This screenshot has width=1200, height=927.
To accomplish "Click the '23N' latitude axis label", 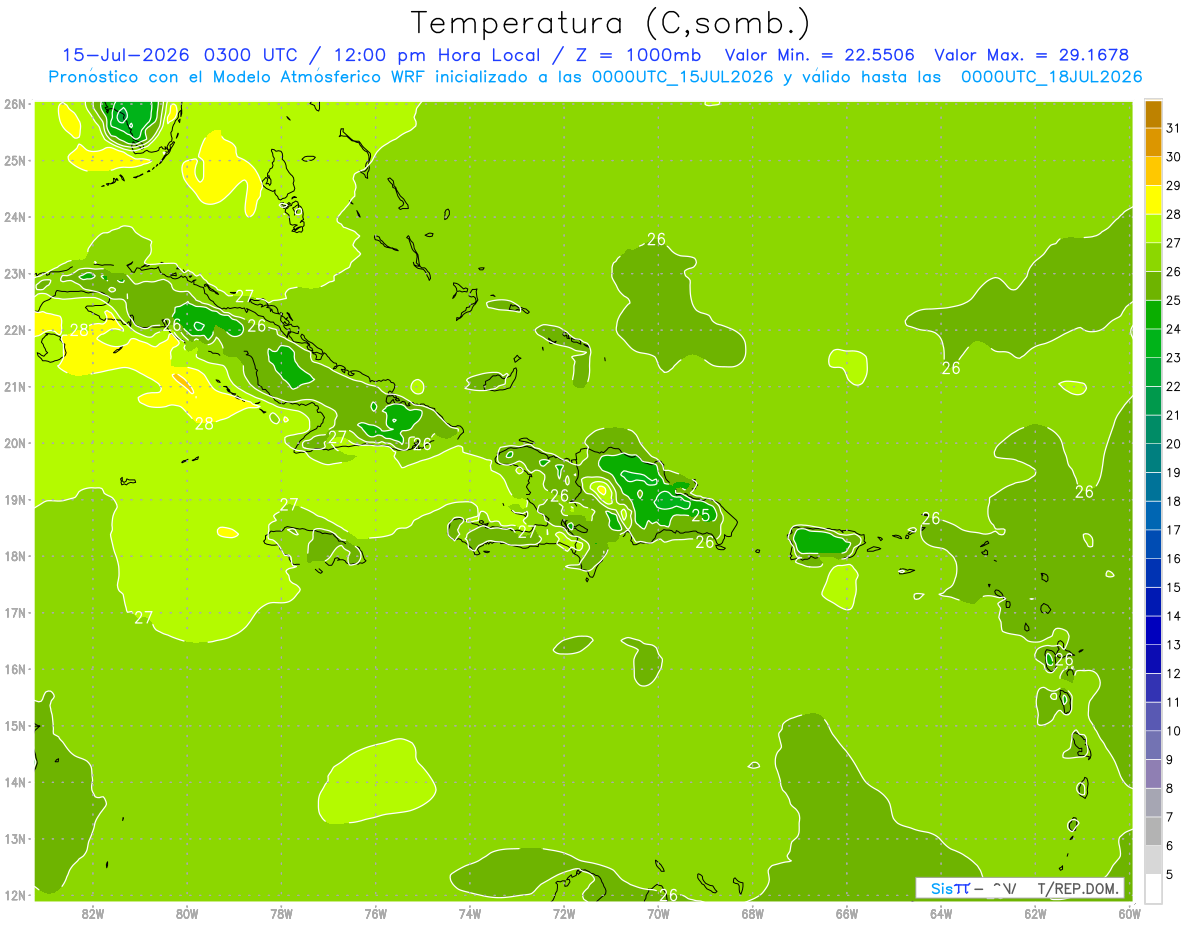I will tap(15, 274).
